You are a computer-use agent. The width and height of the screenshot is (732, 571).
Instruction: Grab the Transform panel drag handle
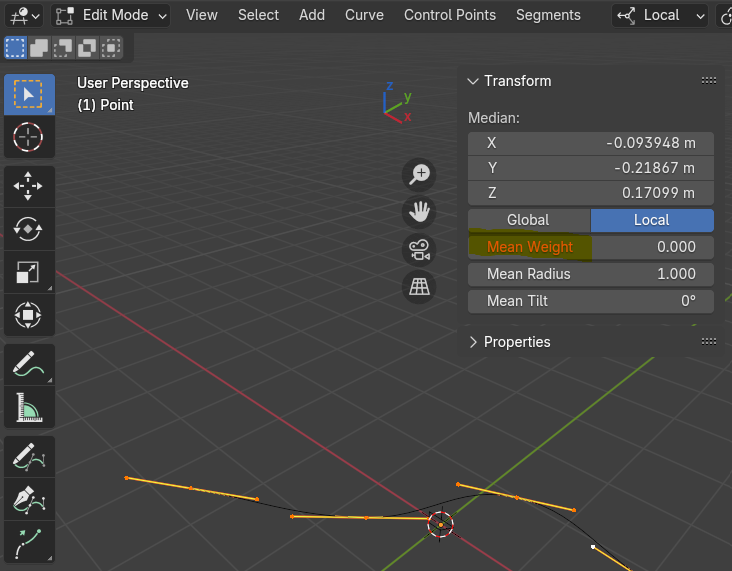[x=709, y=81]
